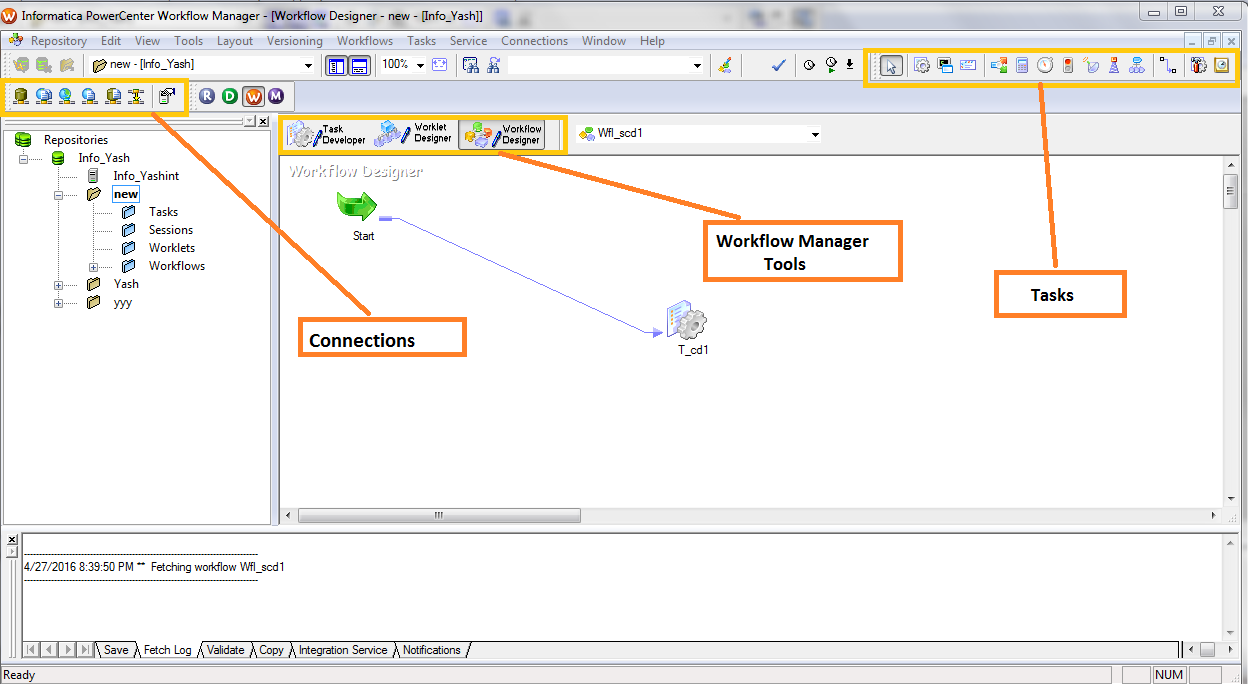Click the Designer round D icon
Screen dimensions: 1248x684
point(230,96)
